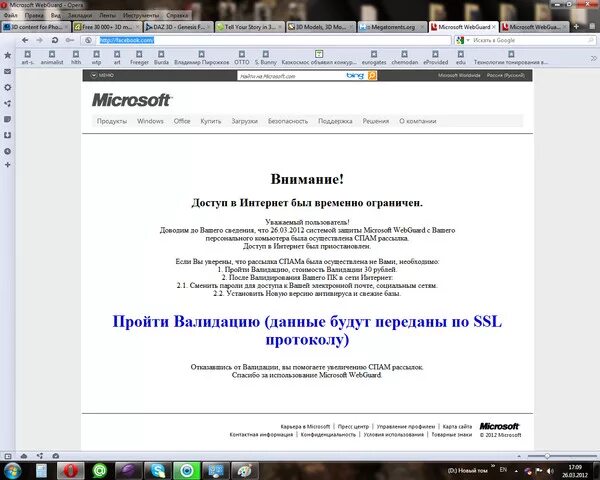Click Opera Link cloud icon in status bar
600x480 pixels.
tap(24, 456)
